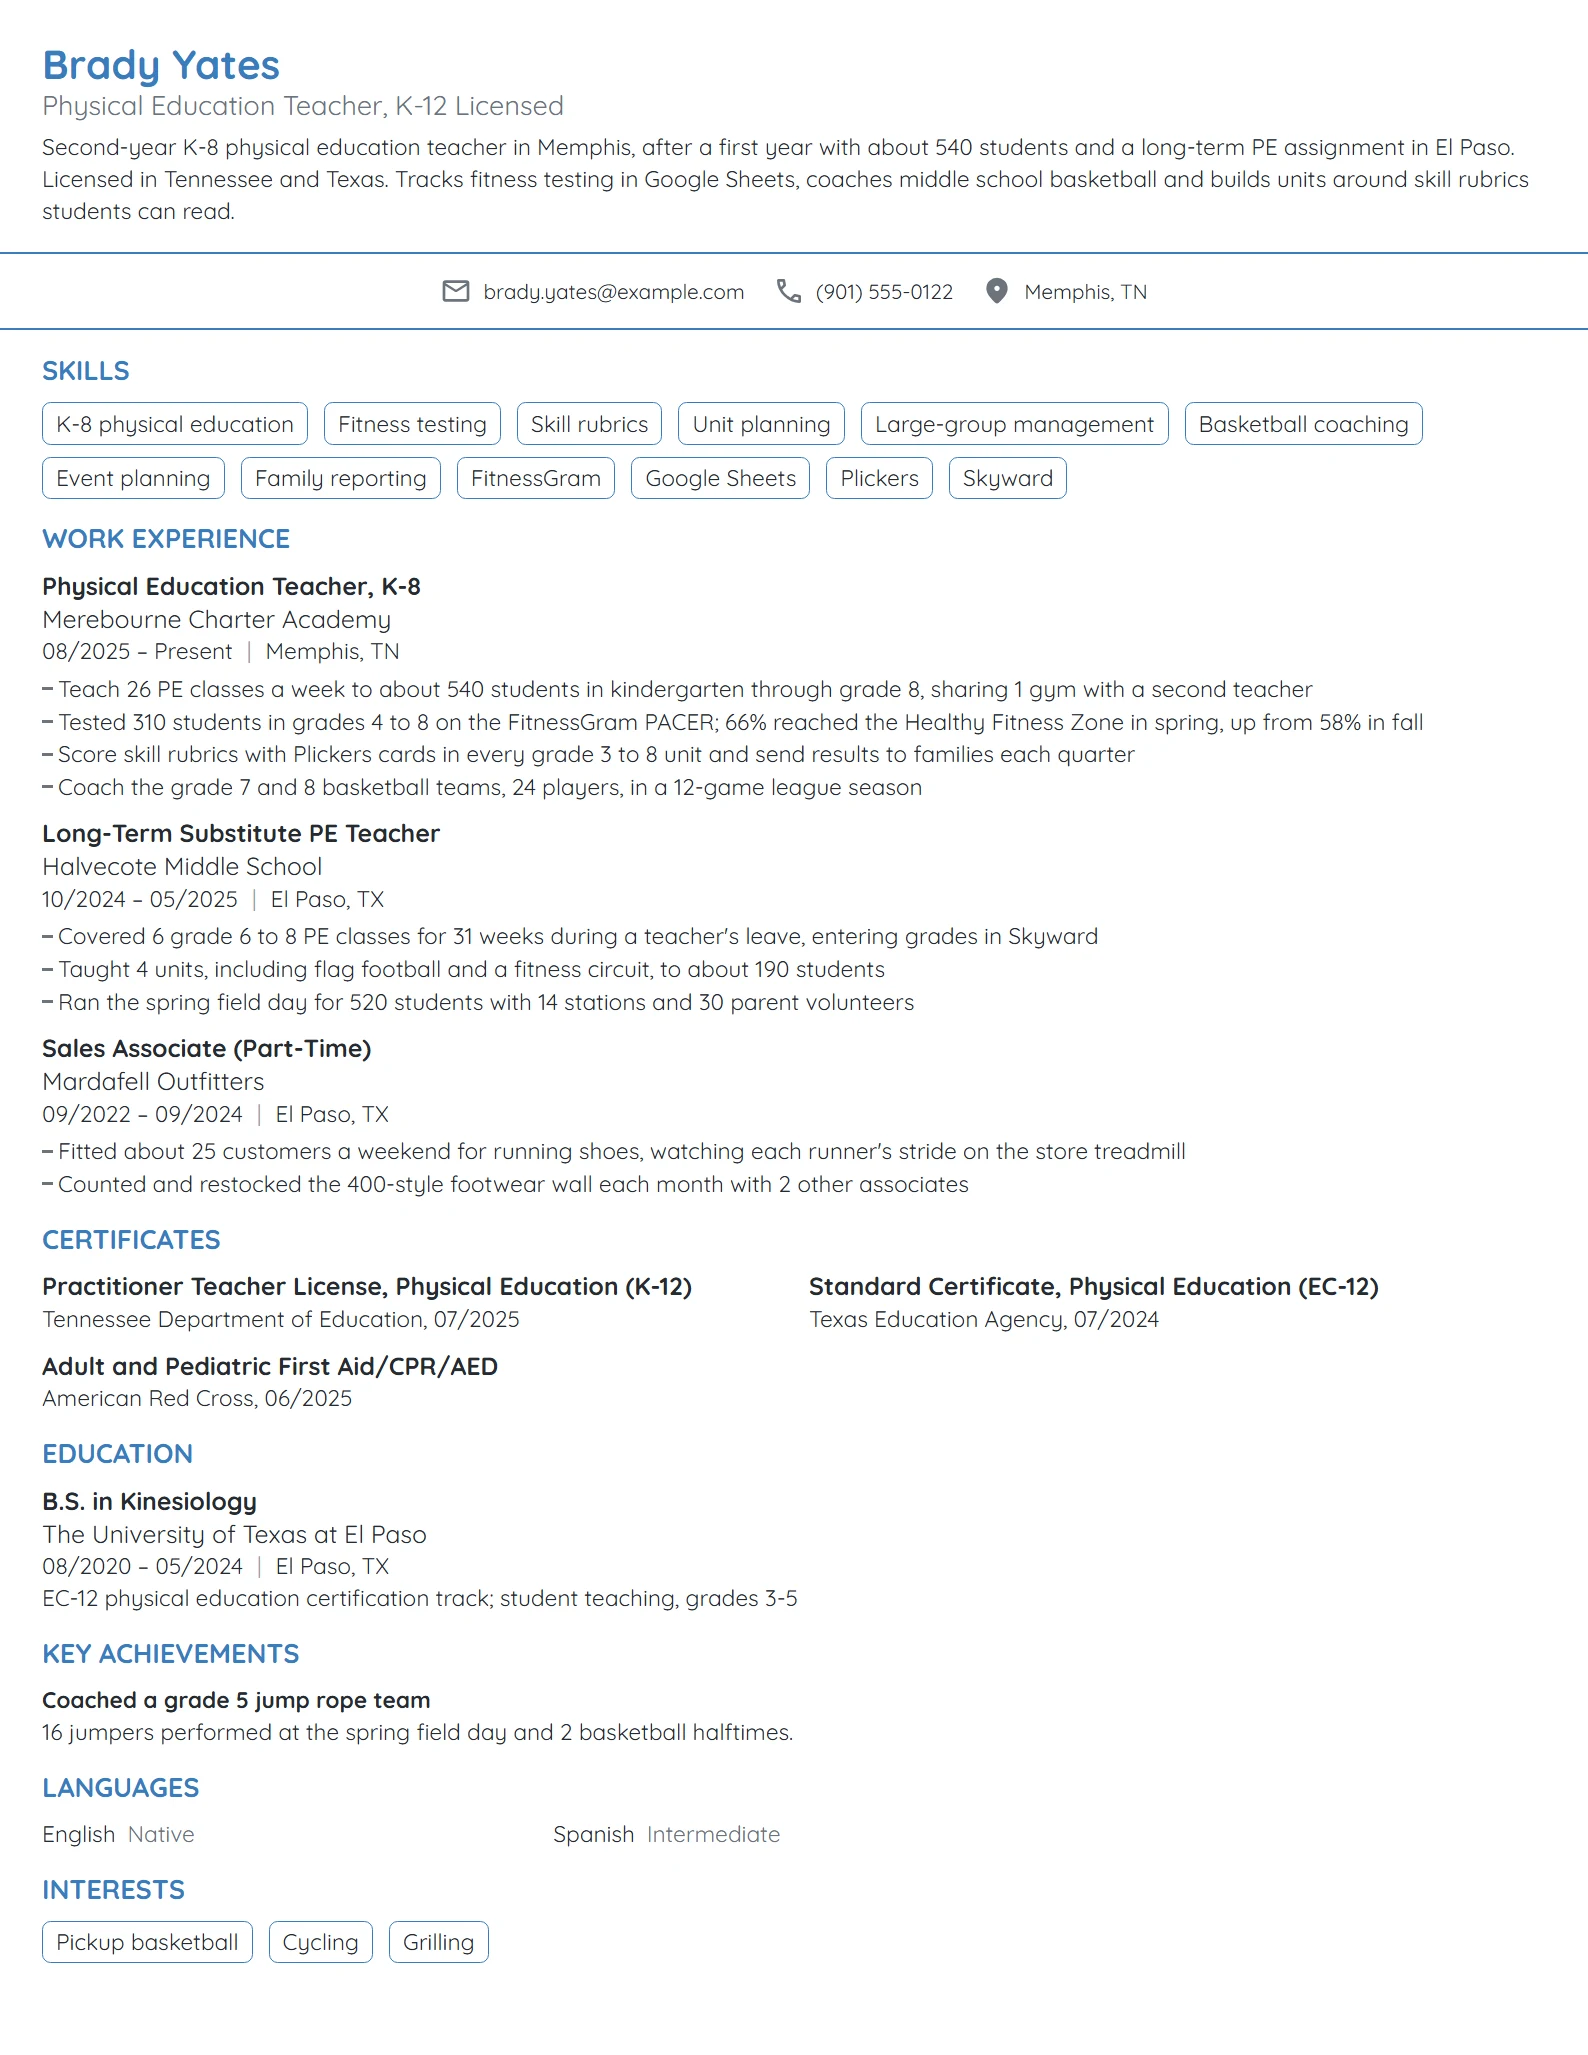This screenshot has width=1588, height=2055.
Task: Click Mardafell Outfitters company name
Action: [x=153, y=1082]
